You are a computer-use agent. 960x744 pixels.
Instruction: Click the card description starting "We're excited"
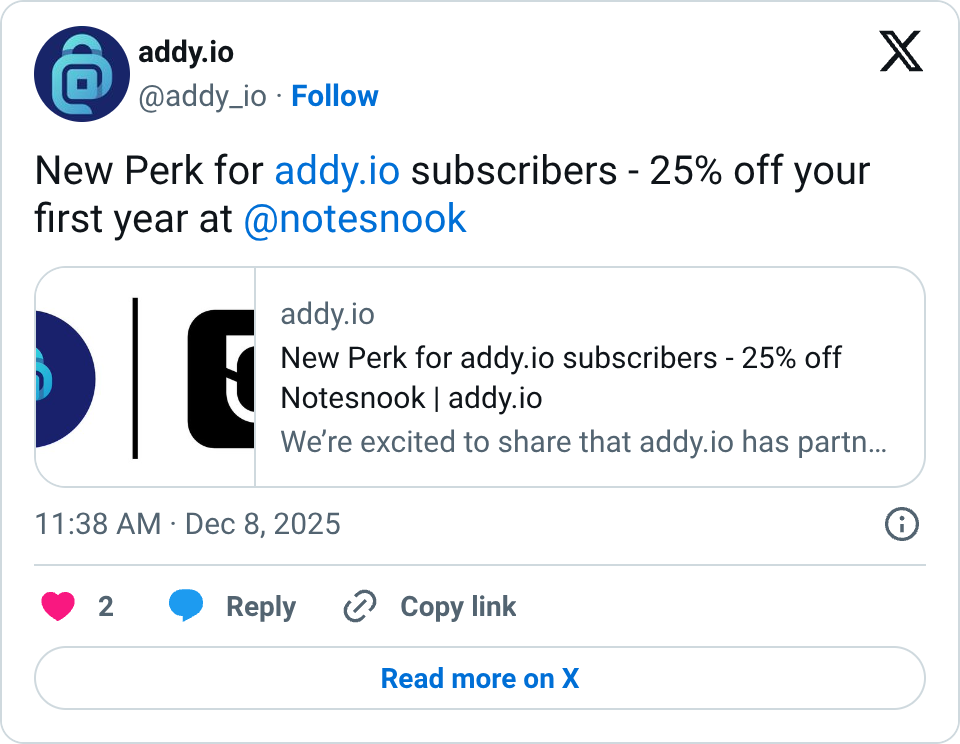(x=583, y=442)
